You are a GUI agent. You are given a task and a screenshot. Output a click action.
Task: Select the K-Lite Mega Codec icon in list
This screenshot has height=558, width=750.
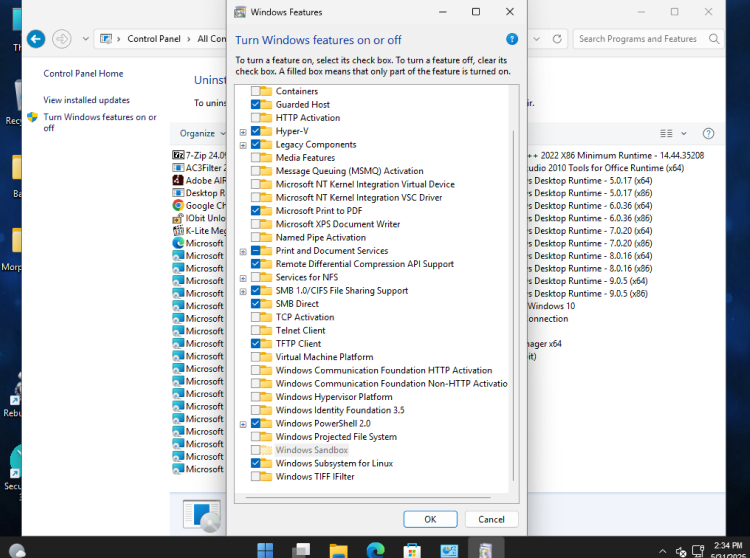point(178,230)
